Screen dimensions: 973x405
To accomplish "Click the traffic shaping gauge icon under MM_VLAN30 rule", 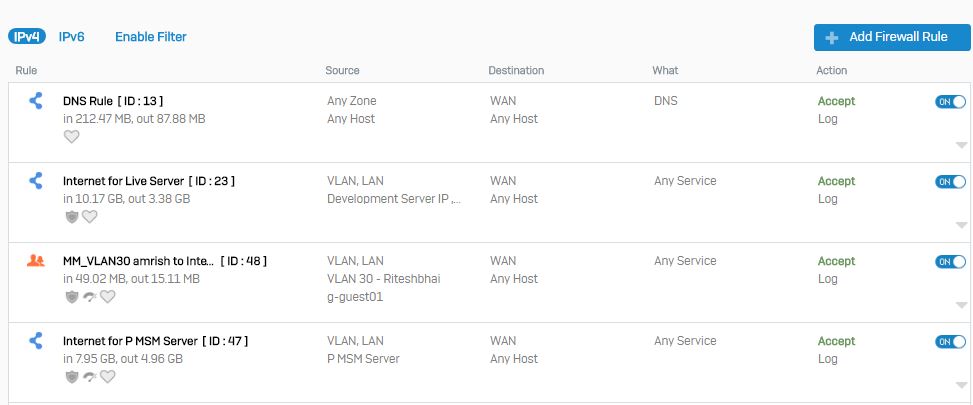I will pyautogui.click(x=90, y=297).
